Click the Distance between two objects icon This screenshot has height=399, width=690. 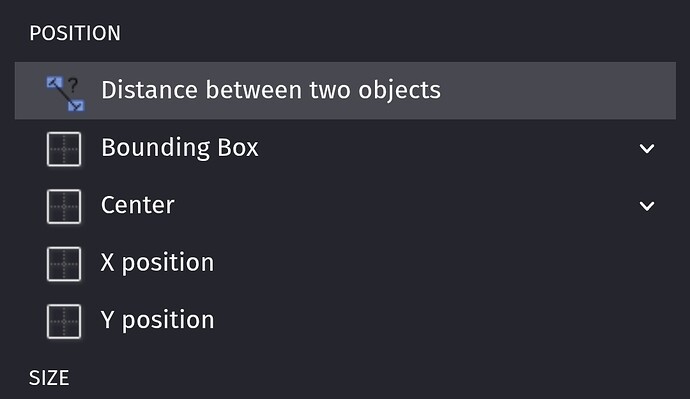click(65, 93)
